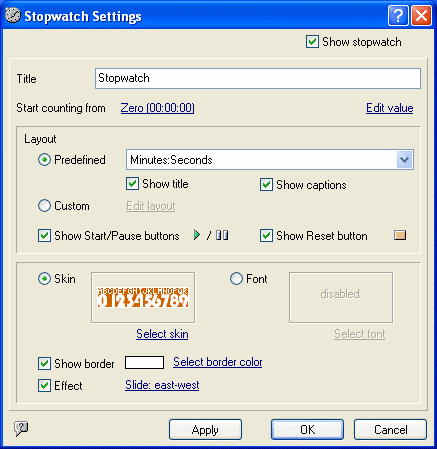Click the help speech bubble icon
Viewport: 437px width, 449px height.
coord(21,429)
